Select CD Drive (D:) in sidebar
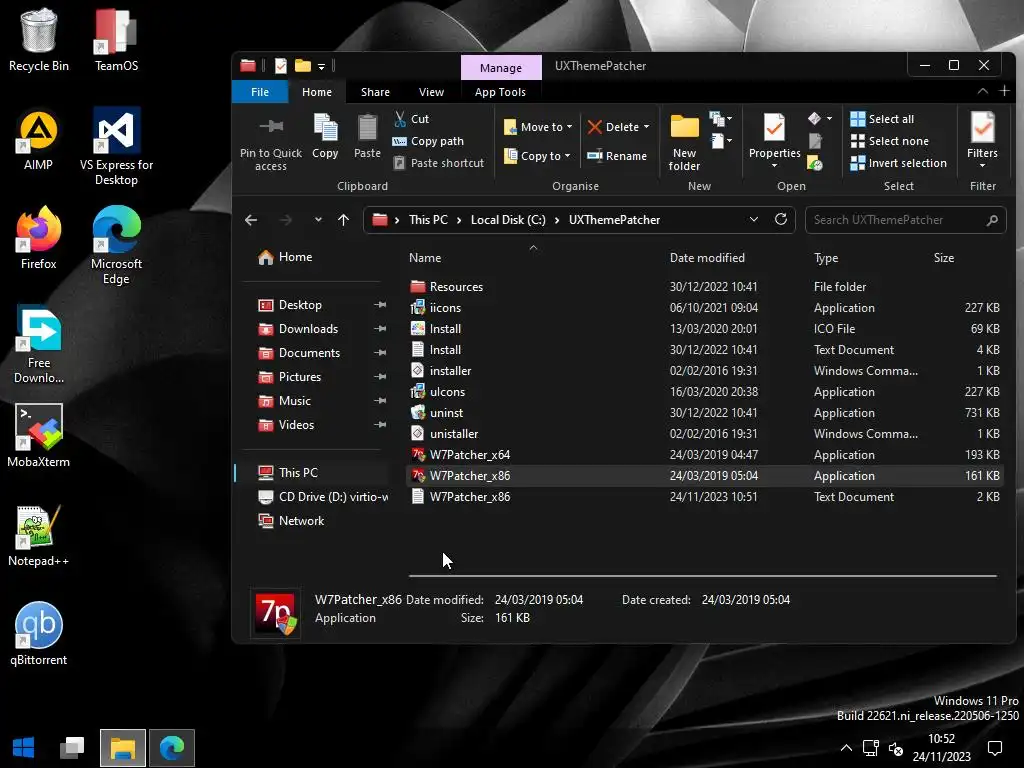1024x768 pixels. pos(323,497)
